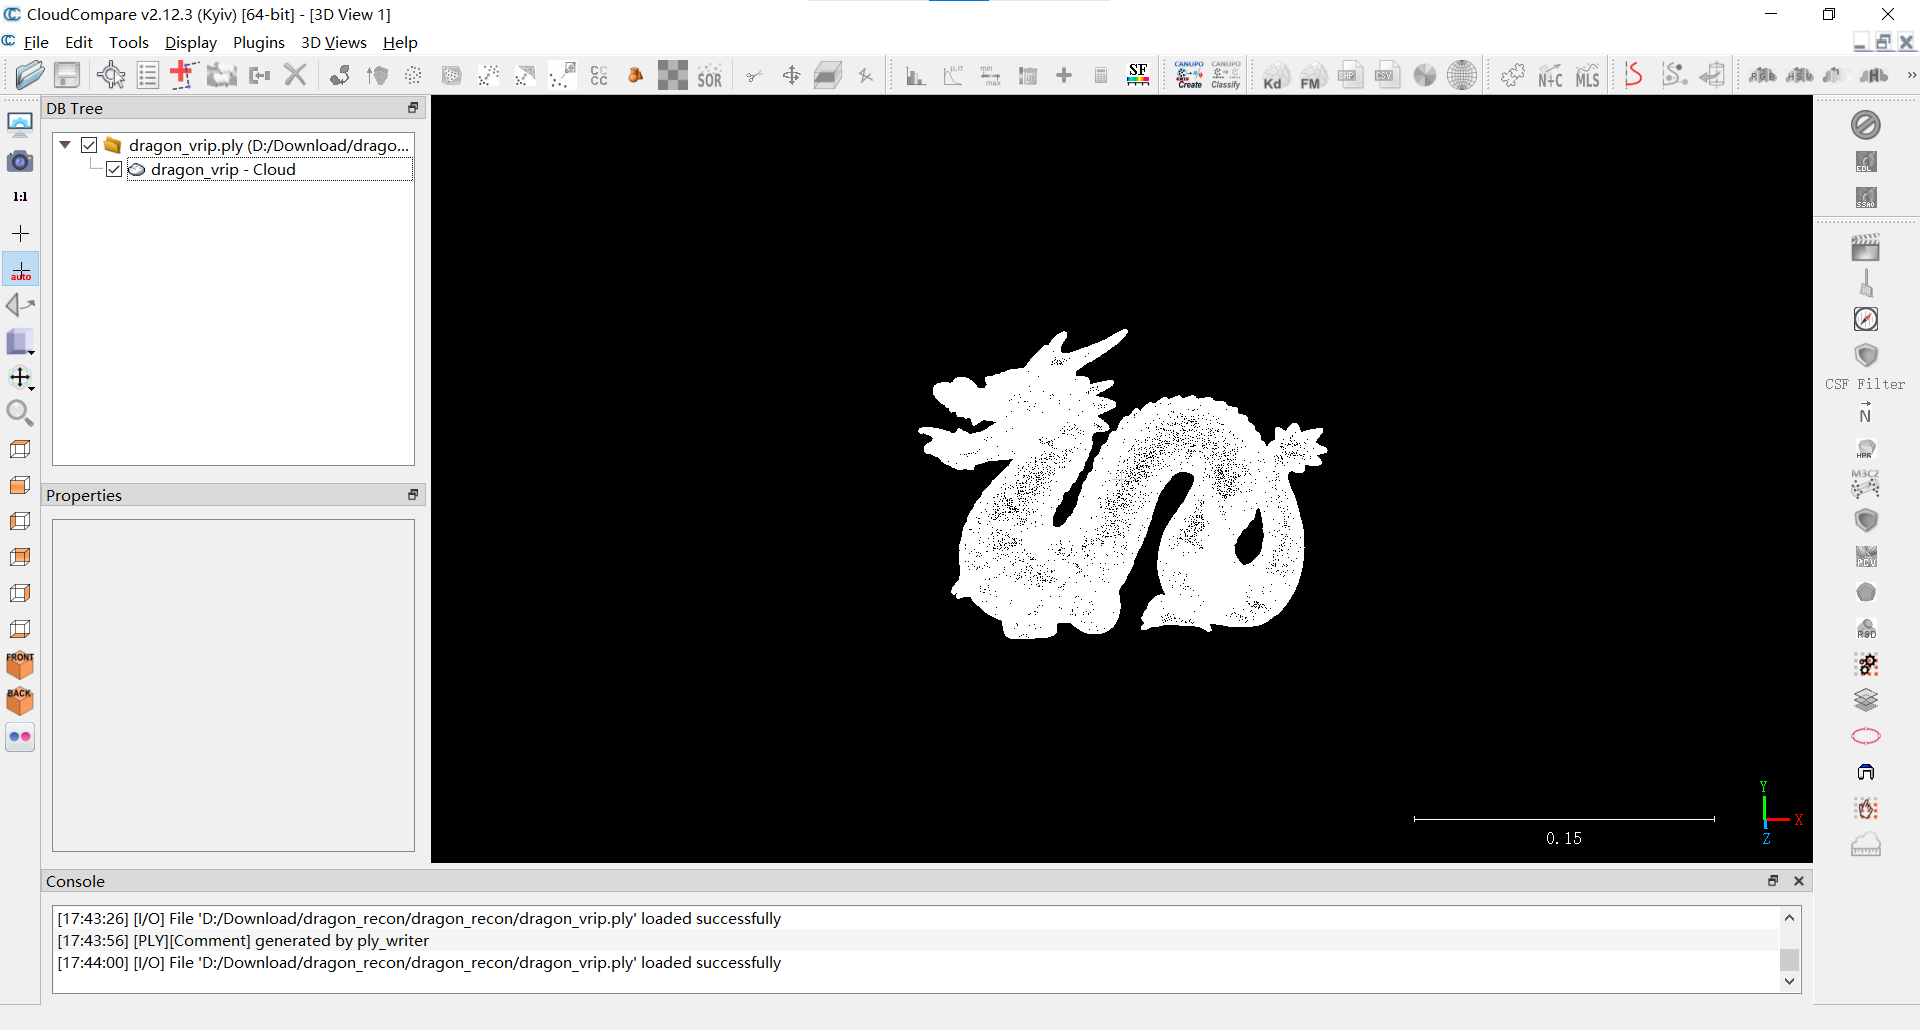Click the CSV export plugin icon
This screenshot has height=1030, width=1920.
click(1387, 75)
